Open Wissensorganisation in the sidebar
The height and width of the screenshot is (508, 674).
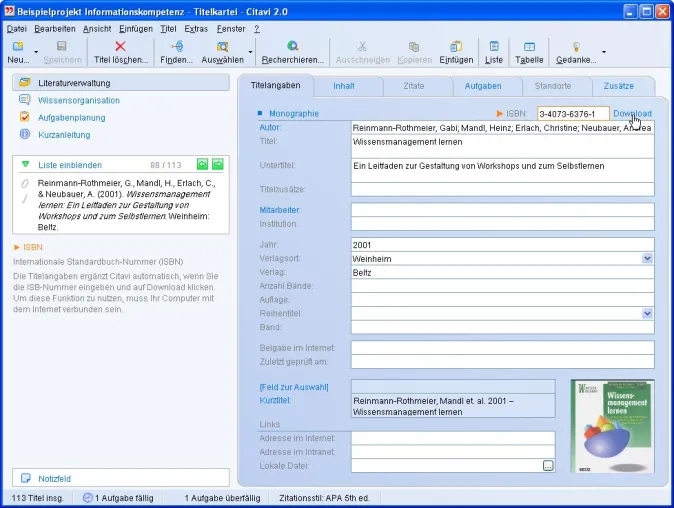[79, 100]
